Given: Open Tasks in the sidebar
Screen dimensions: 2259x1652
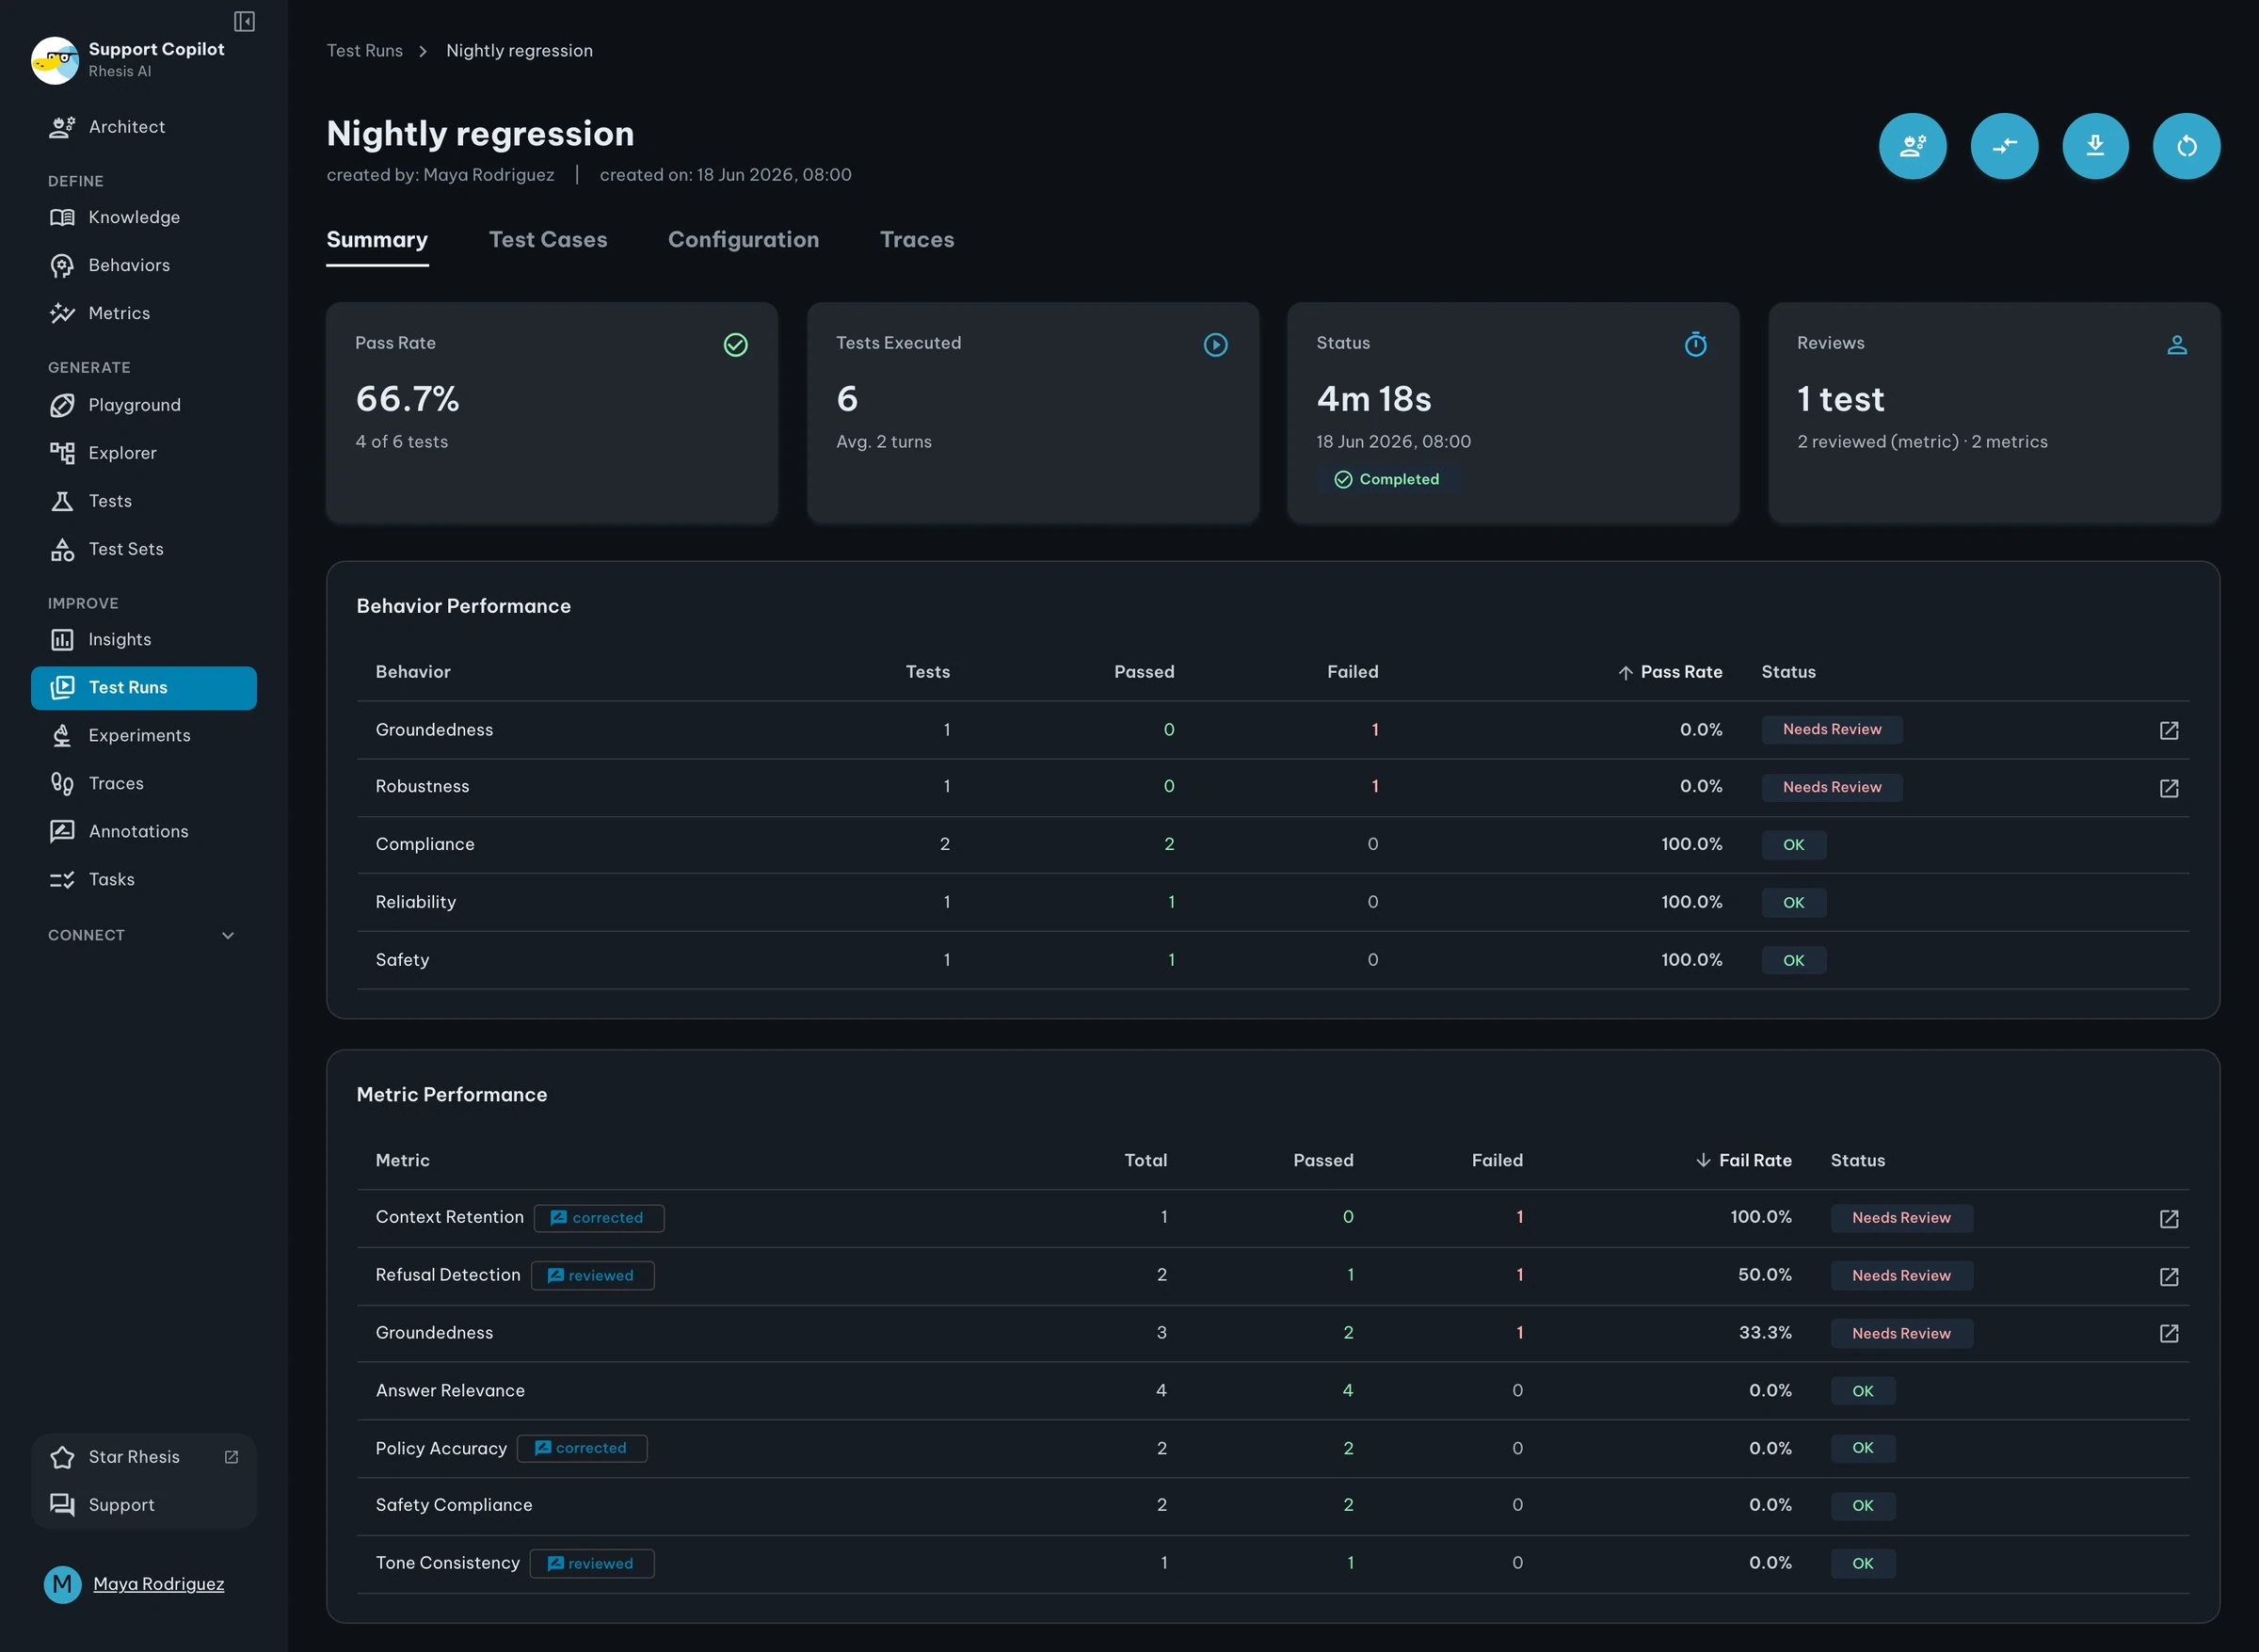Looking at the screenshot, I should coord(143,879).
